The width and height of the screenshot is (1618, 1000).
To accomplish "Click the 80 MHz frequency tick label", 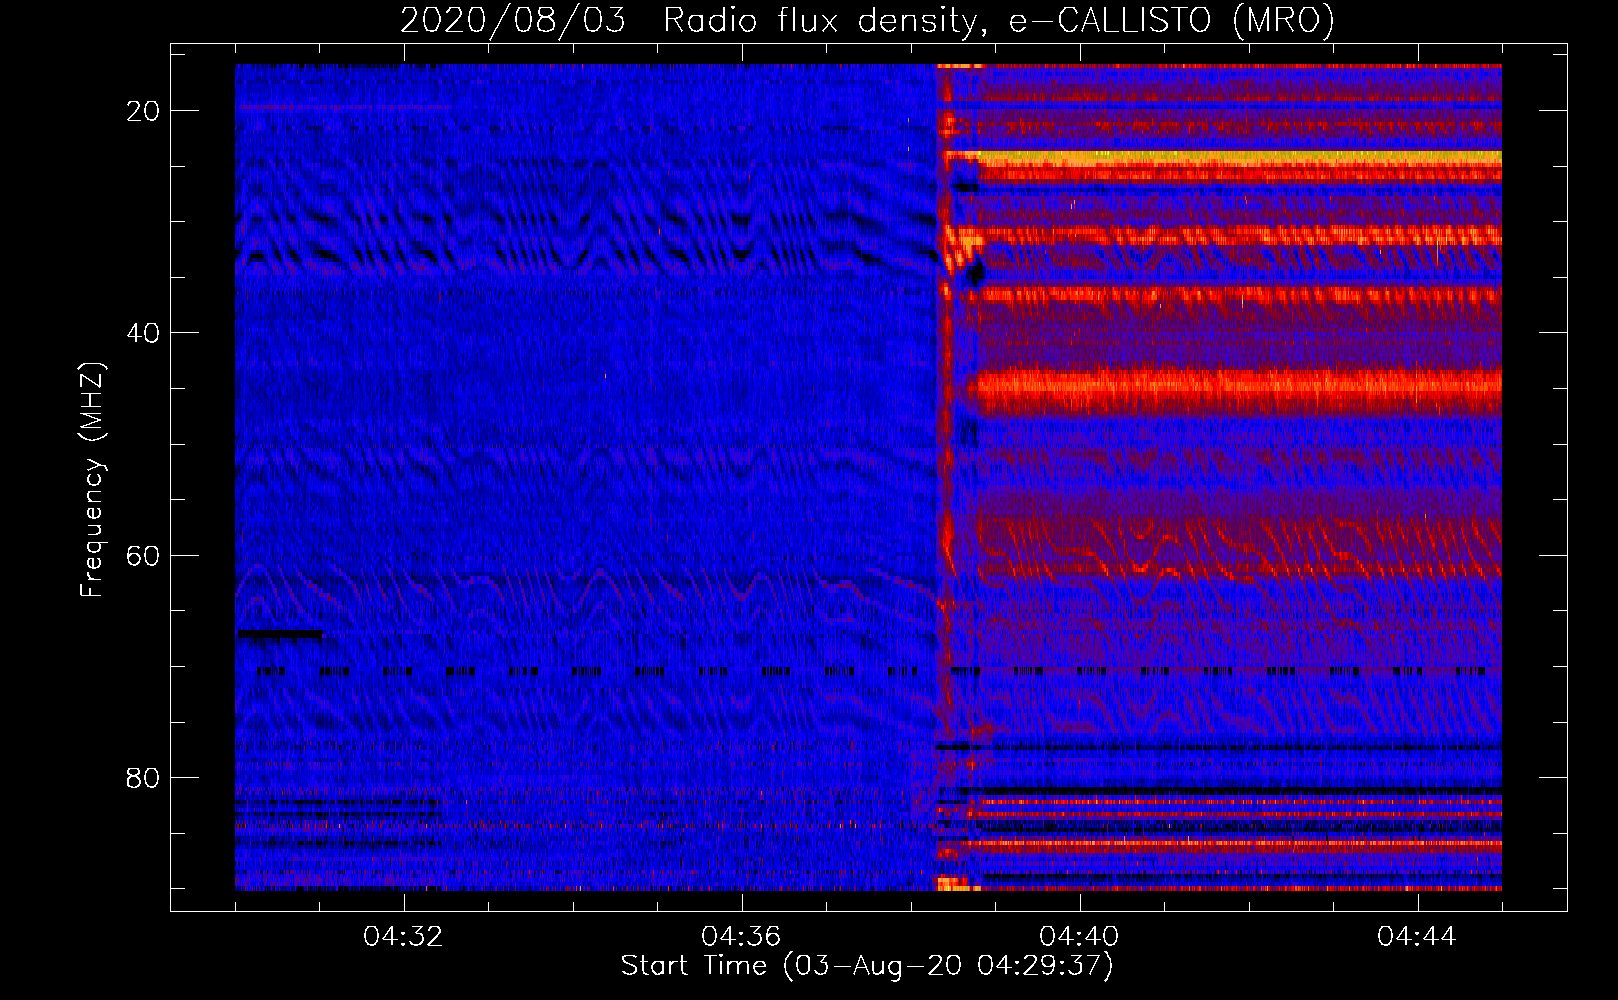I will click(144, 778).
